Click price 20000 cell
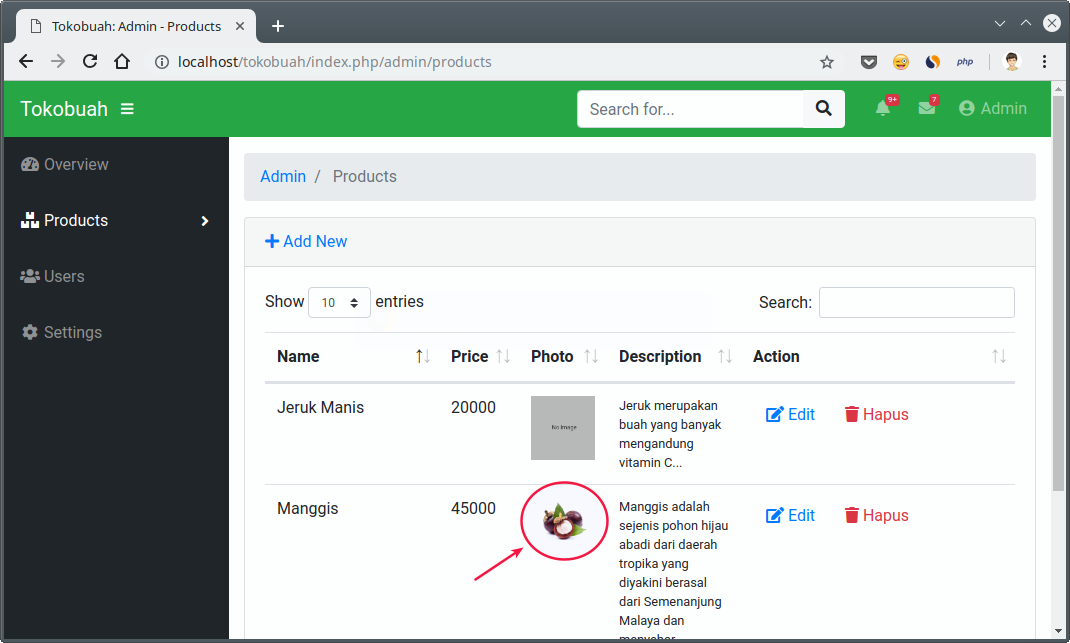The width and height of the screenshot is (1070, 643). pos(473,408)
